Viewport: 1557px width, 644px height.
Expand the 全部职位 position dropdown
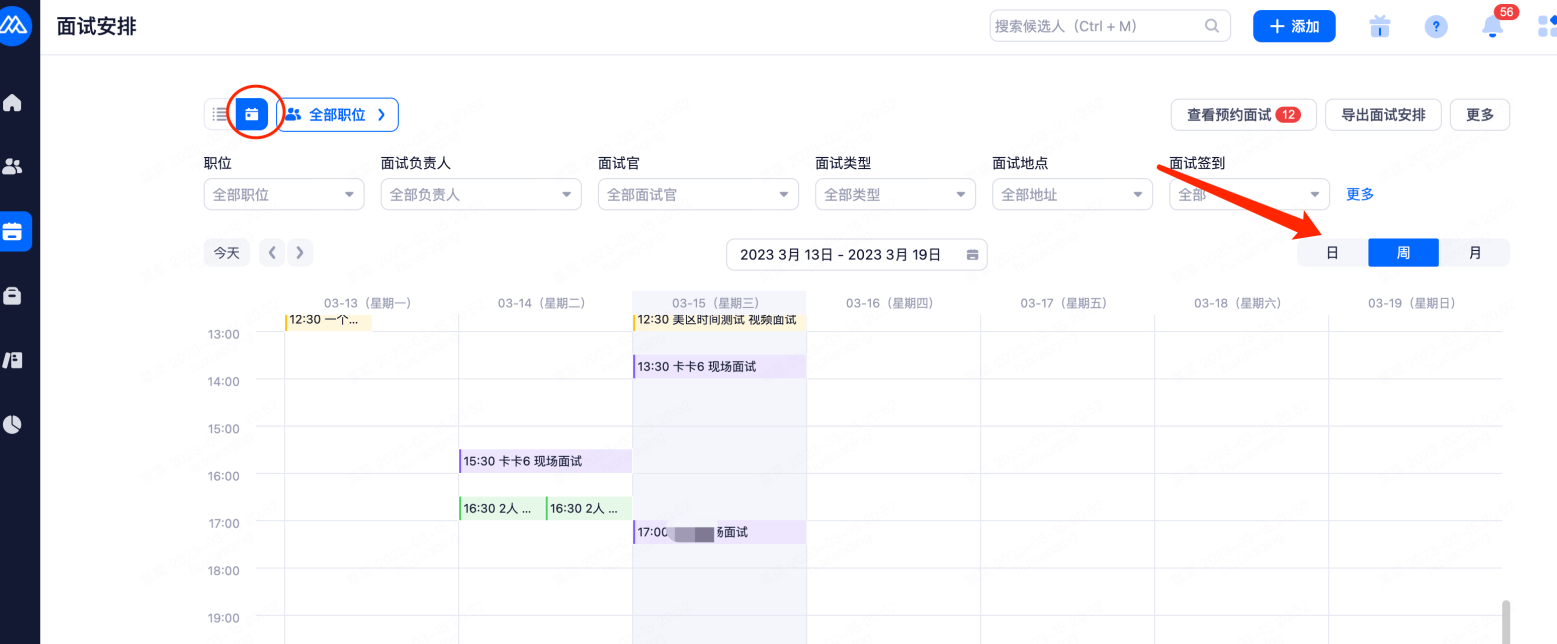[283, 195]
